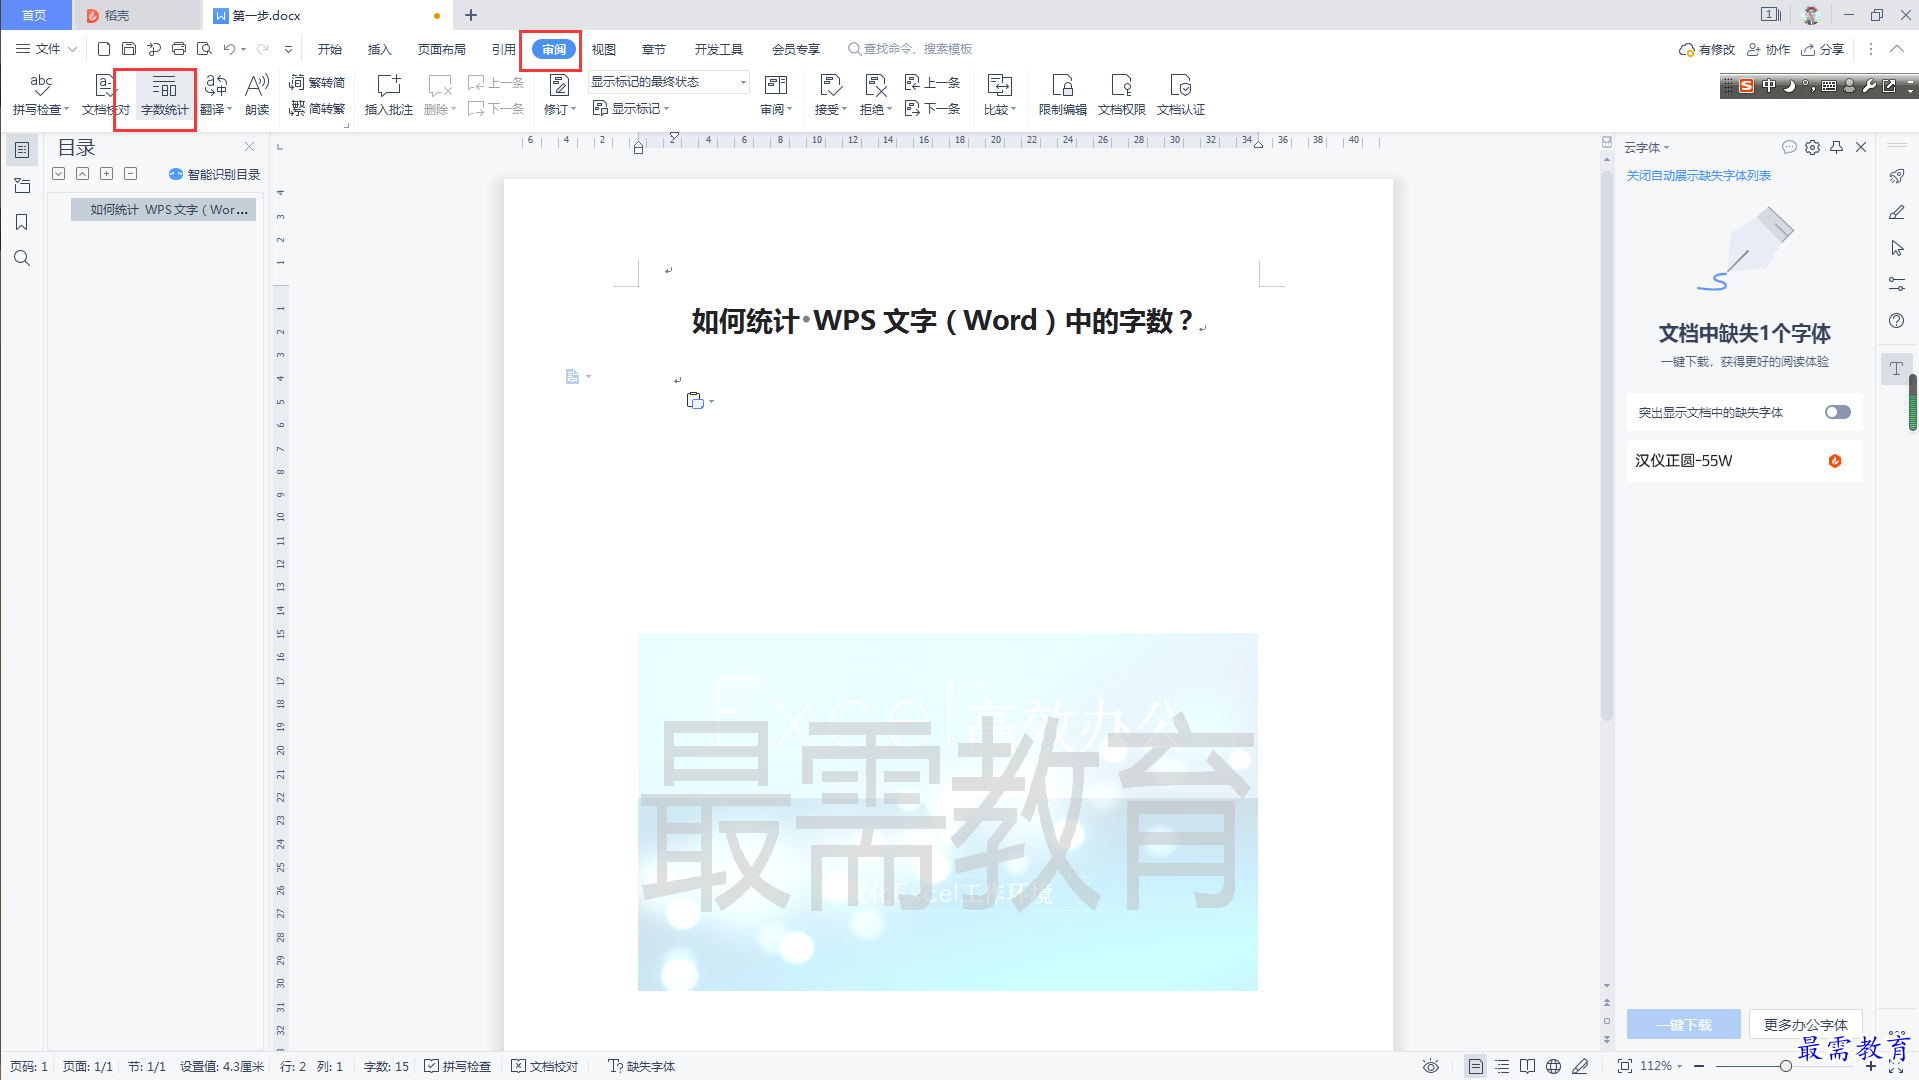Screen dimensions: 1919x1080
Task: Undo the last action
Action: coord(229,48)
